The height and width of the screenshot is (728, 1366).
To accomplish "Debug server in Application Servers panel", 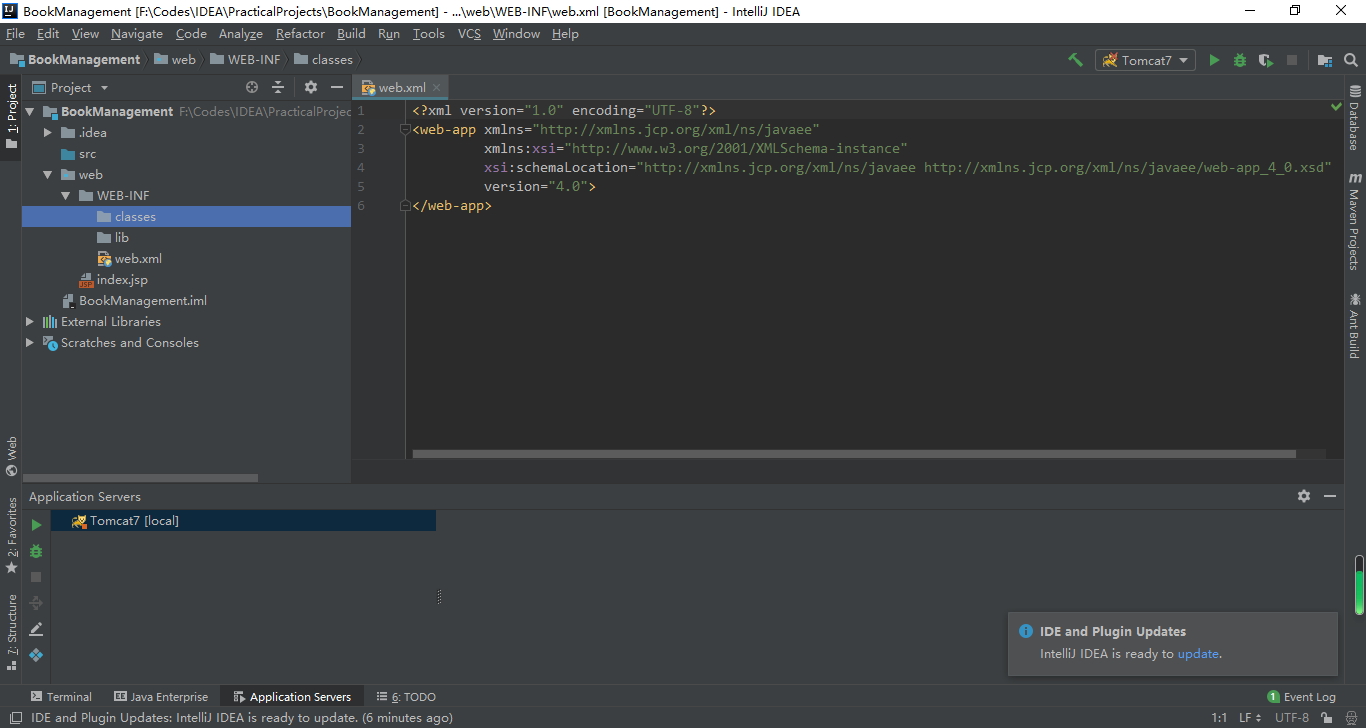I will [36, 551].
